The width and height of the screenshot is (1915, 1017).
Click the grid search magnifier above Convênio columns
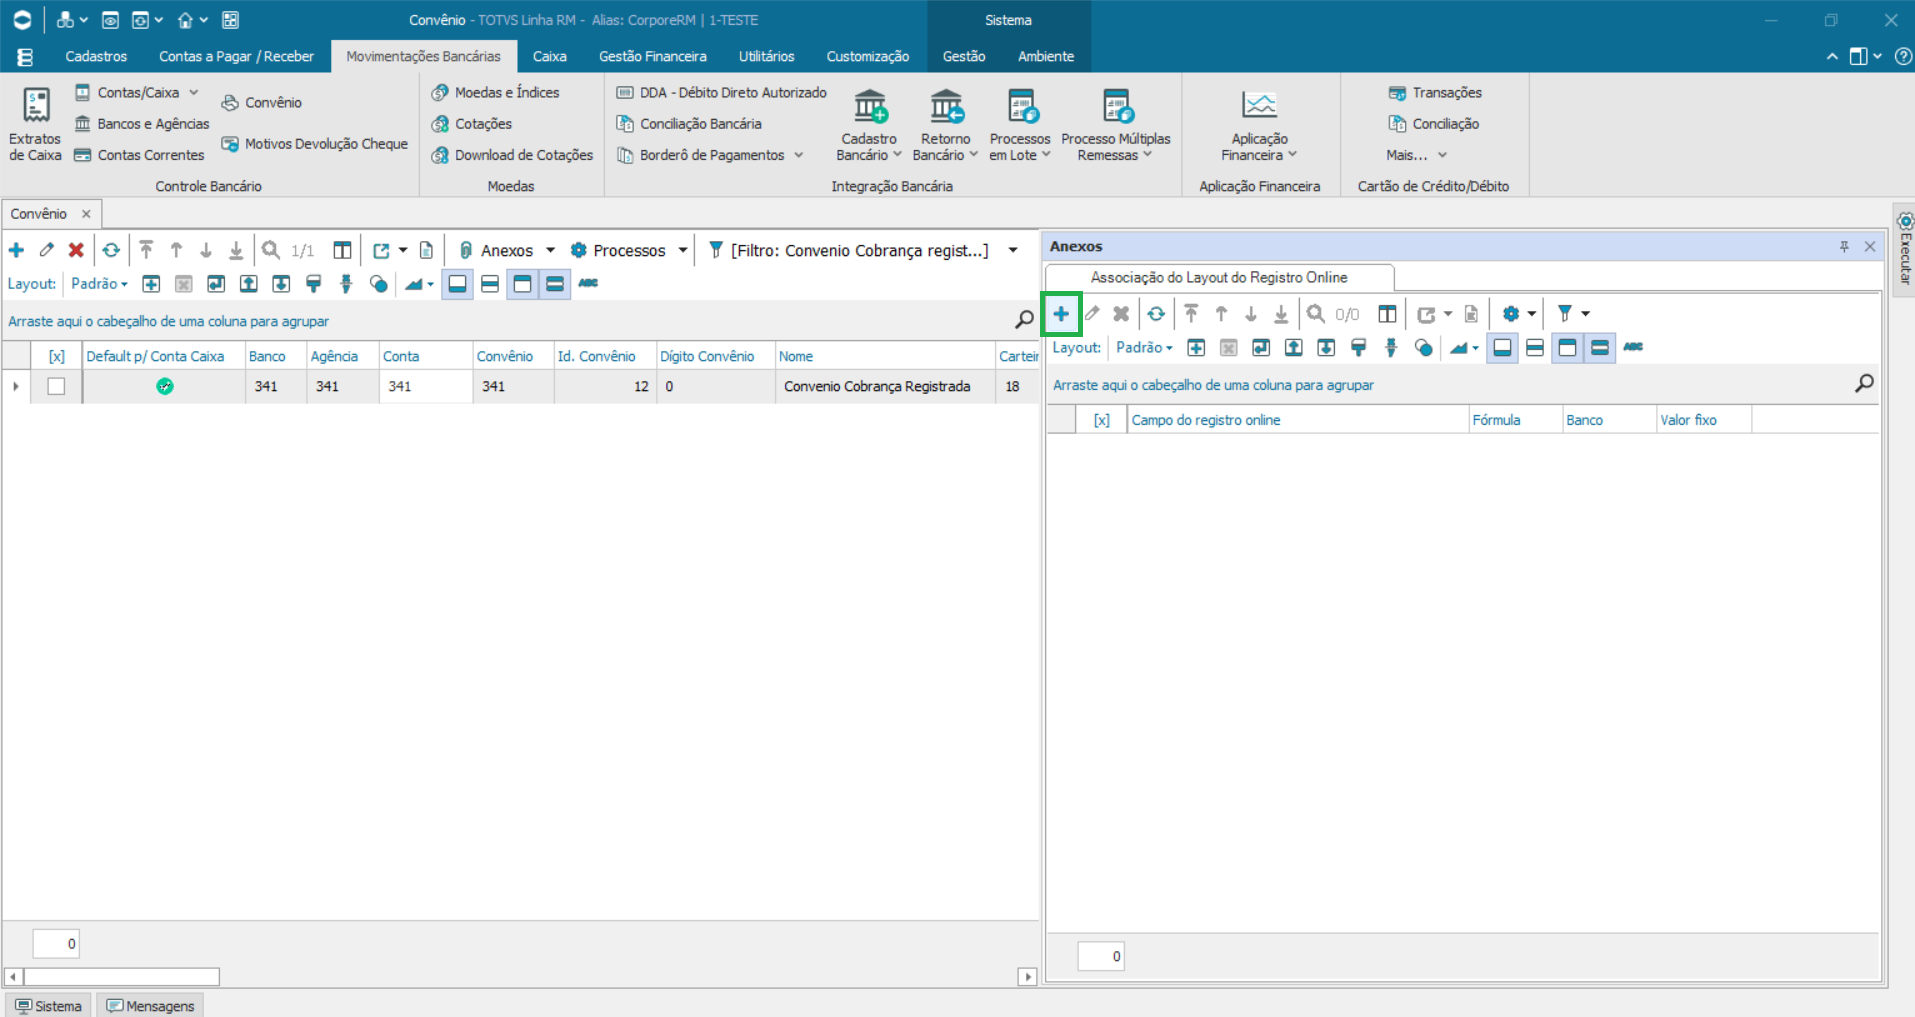tap(1024, 320)
